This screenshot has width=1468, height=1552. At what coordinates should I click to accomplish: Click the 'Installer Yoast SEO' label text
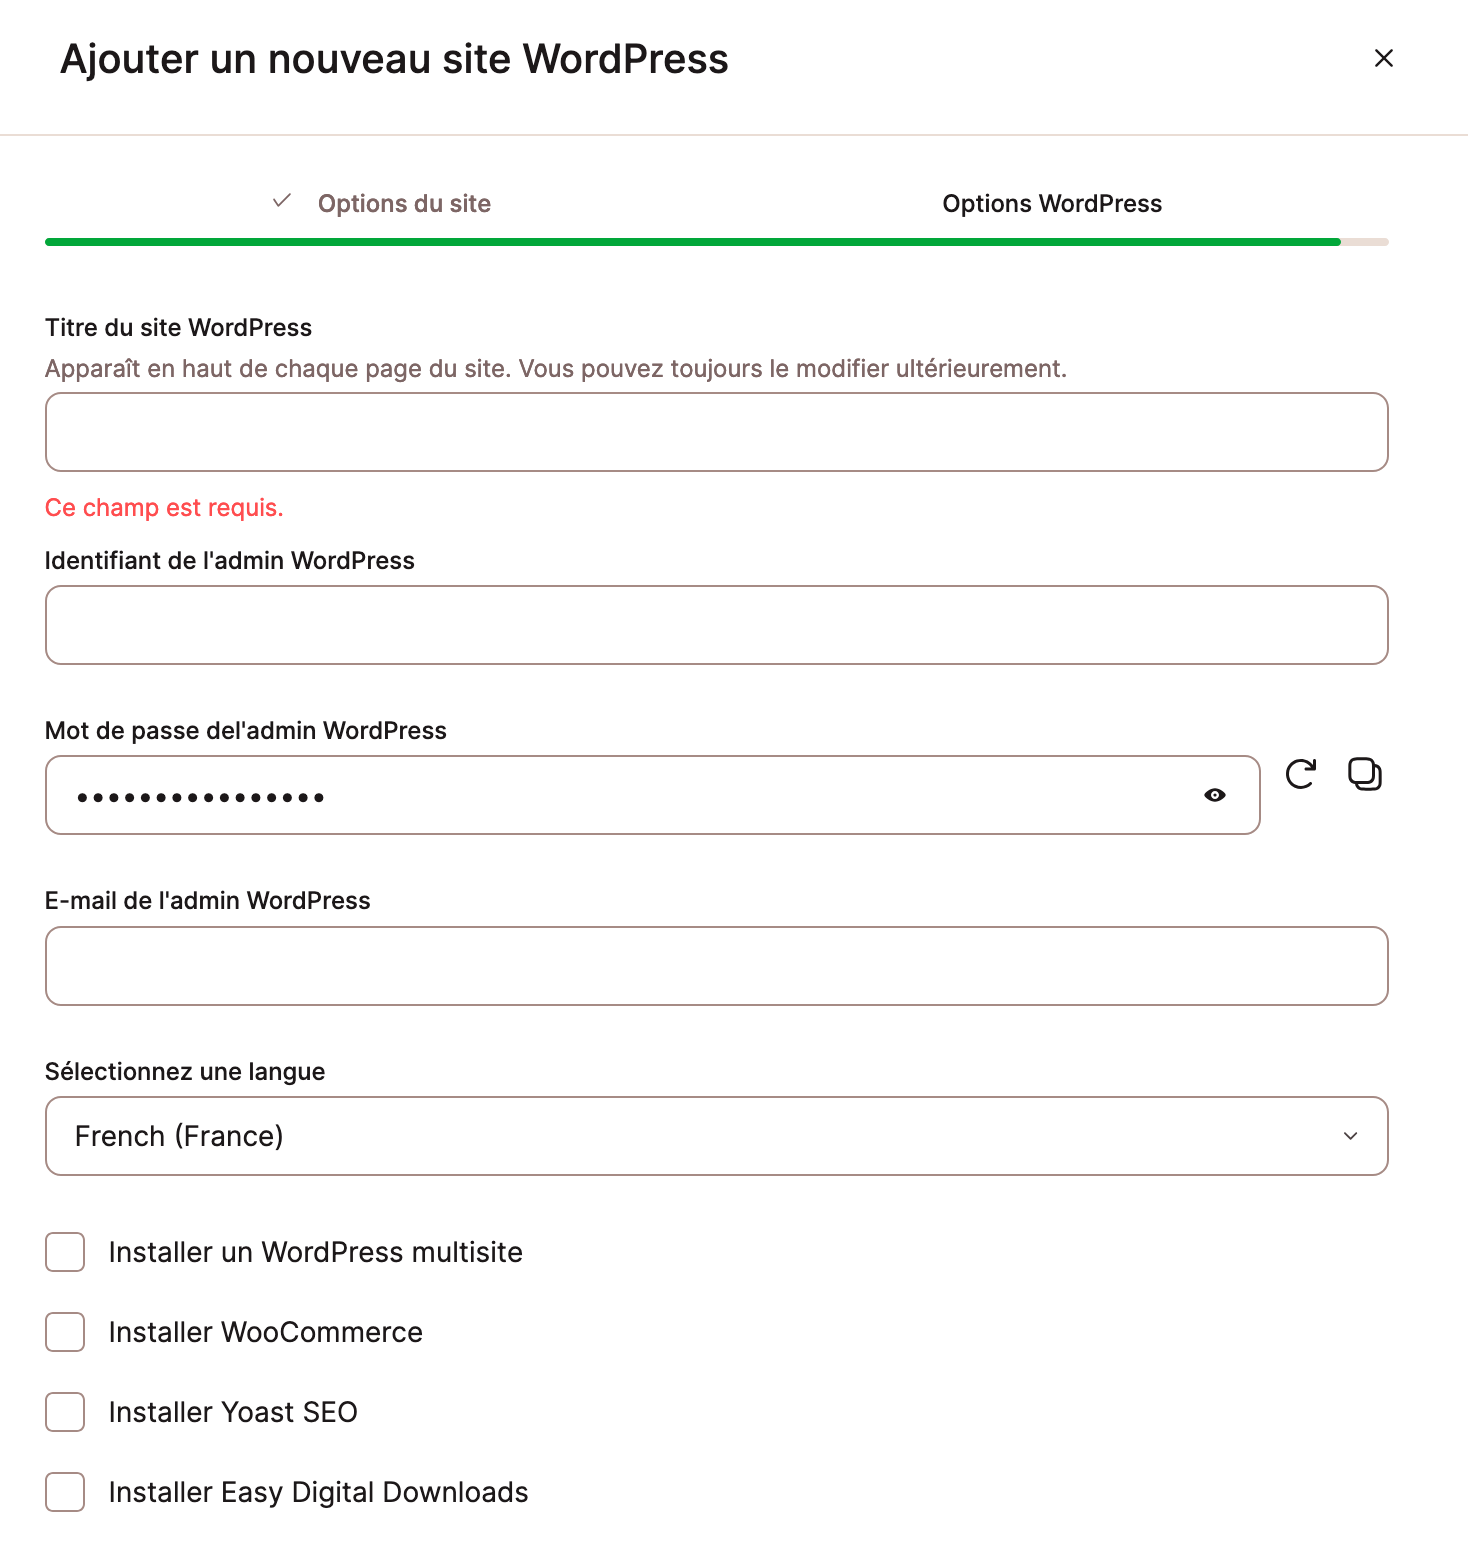pos(233,1412)
